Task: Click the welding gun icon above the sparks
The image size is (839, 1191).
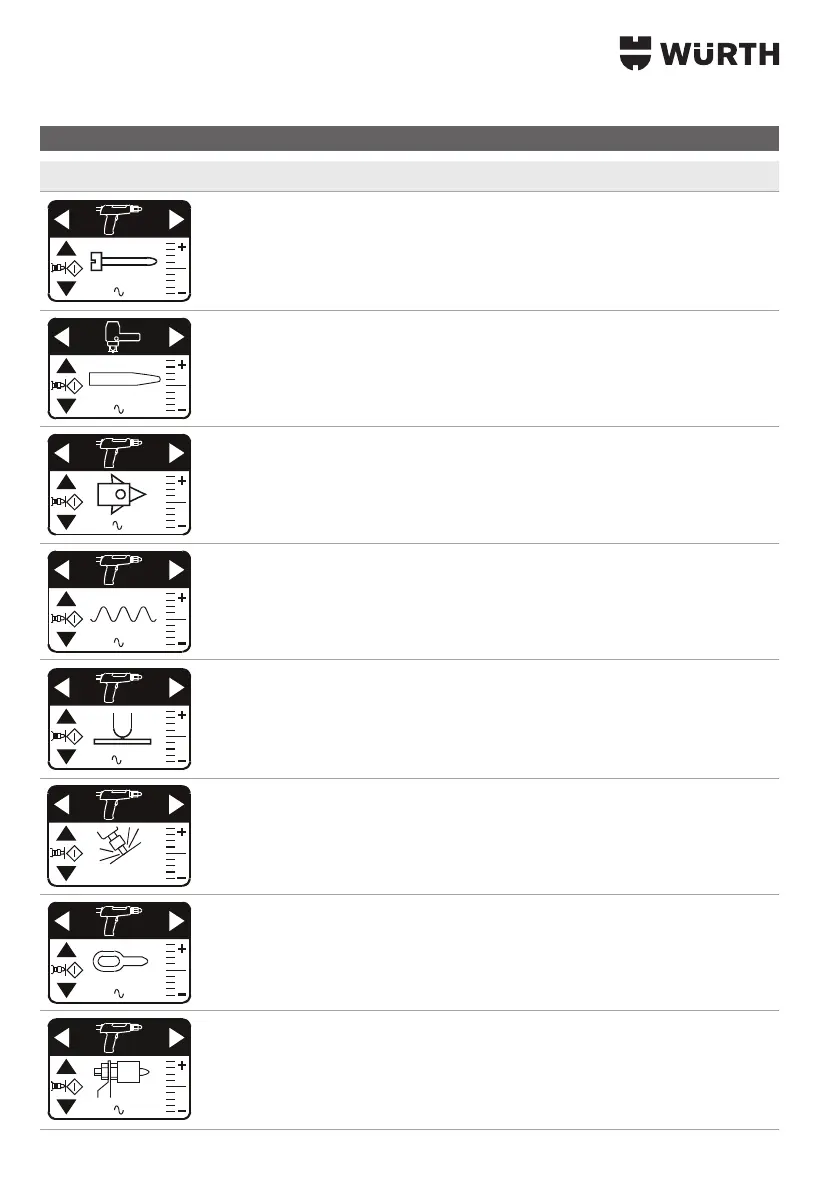Action: (119, 803)
